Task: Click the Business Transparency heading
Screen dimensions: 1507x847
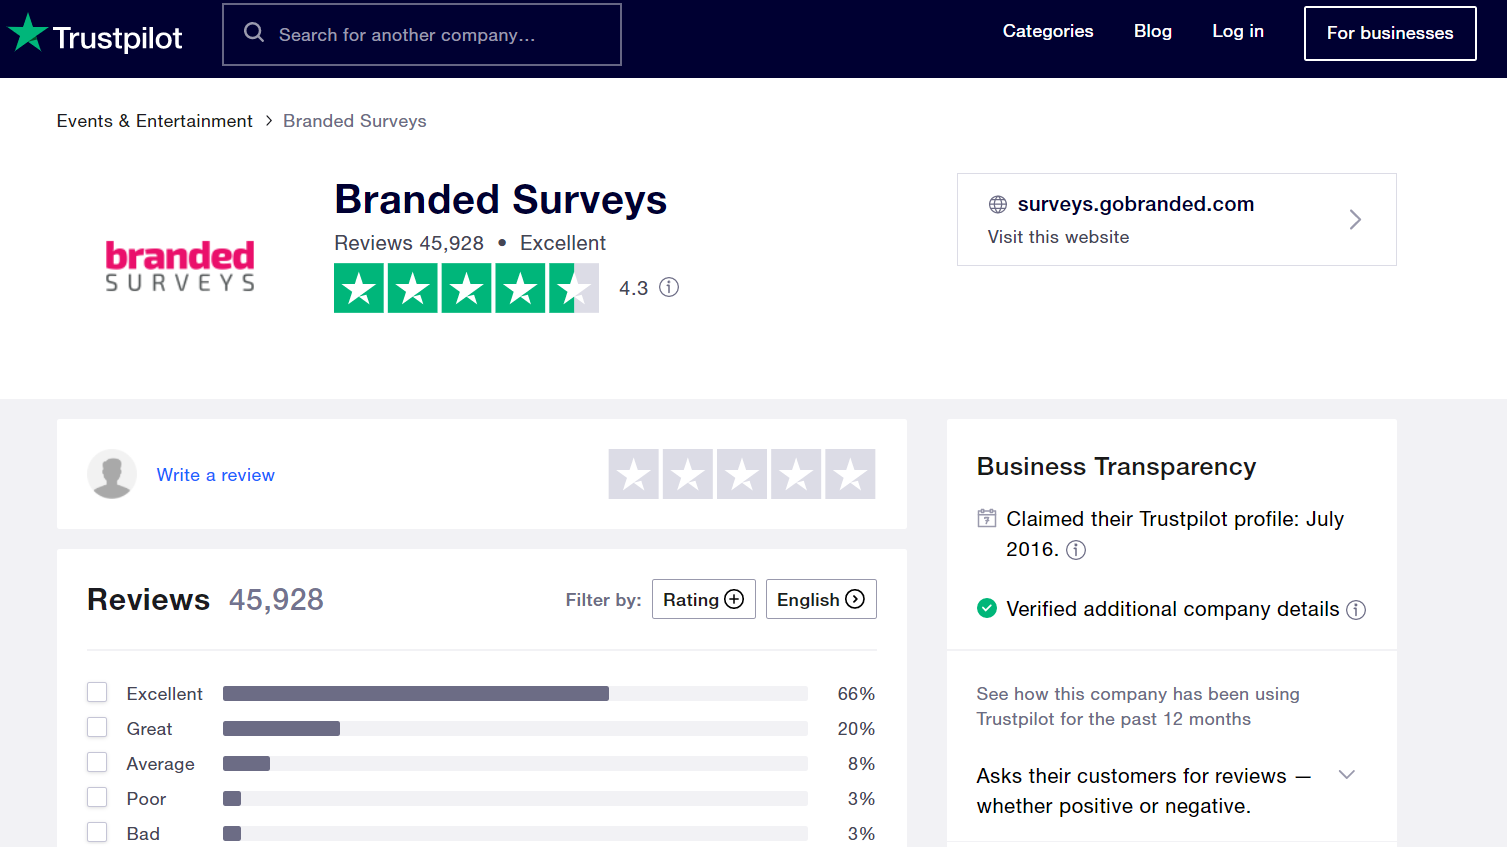Action: 1116,467
